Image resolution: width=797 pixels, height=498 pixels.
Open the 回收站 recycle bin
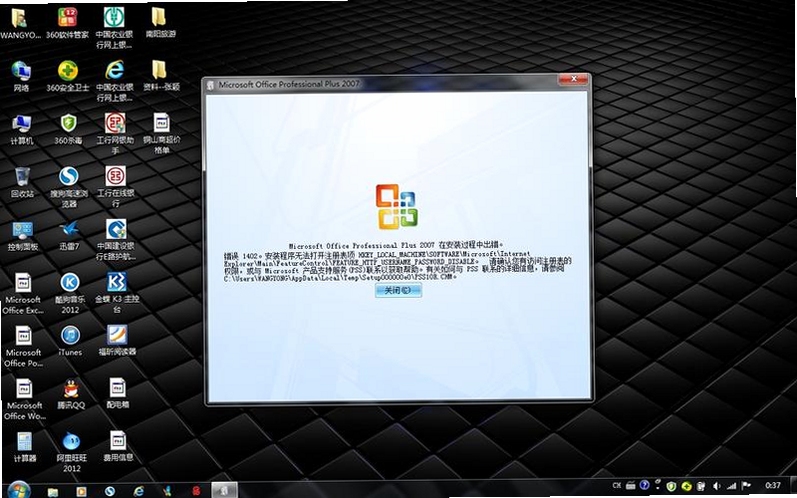pos(22,182)
